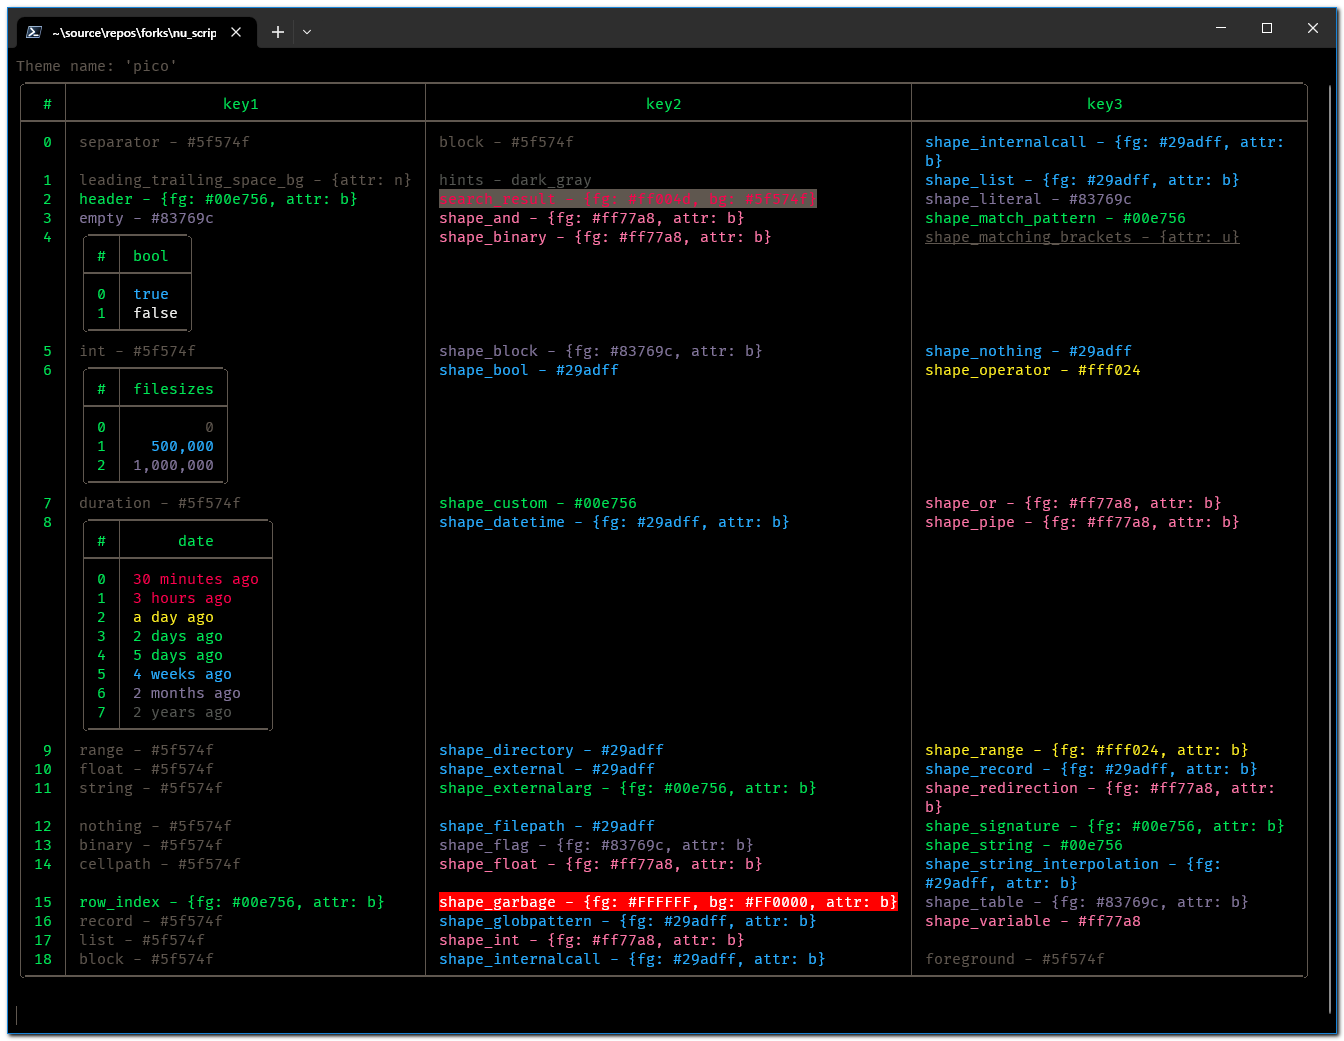Click the 'bool' nested table header
Viewport: 1344px width, 1041px height.
(151, 256)
